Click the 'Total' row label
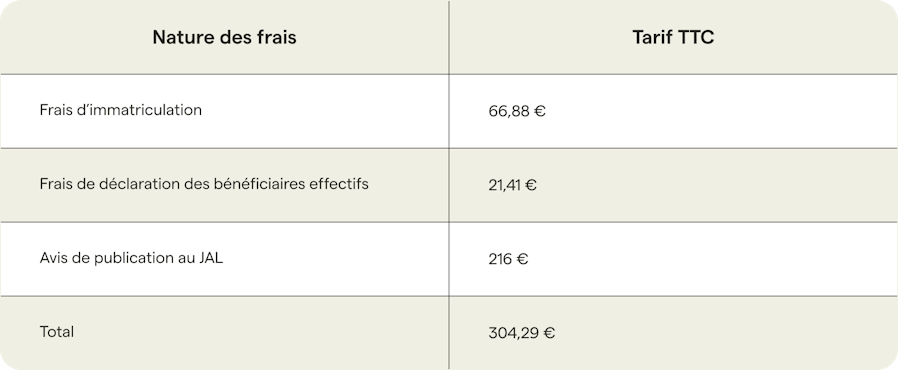This screenshot has height=370, width=898. (x=57, y=332)
